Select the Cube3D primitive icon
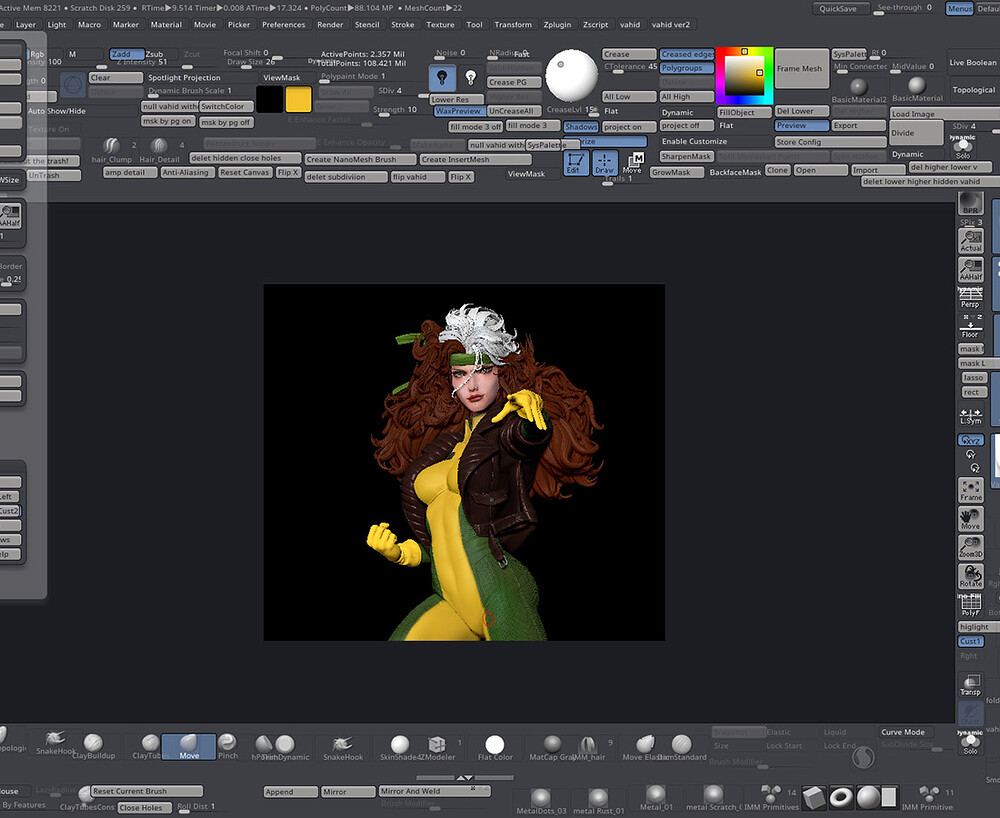Screen dimensions: 1000x818 click(x=814, y=797)
